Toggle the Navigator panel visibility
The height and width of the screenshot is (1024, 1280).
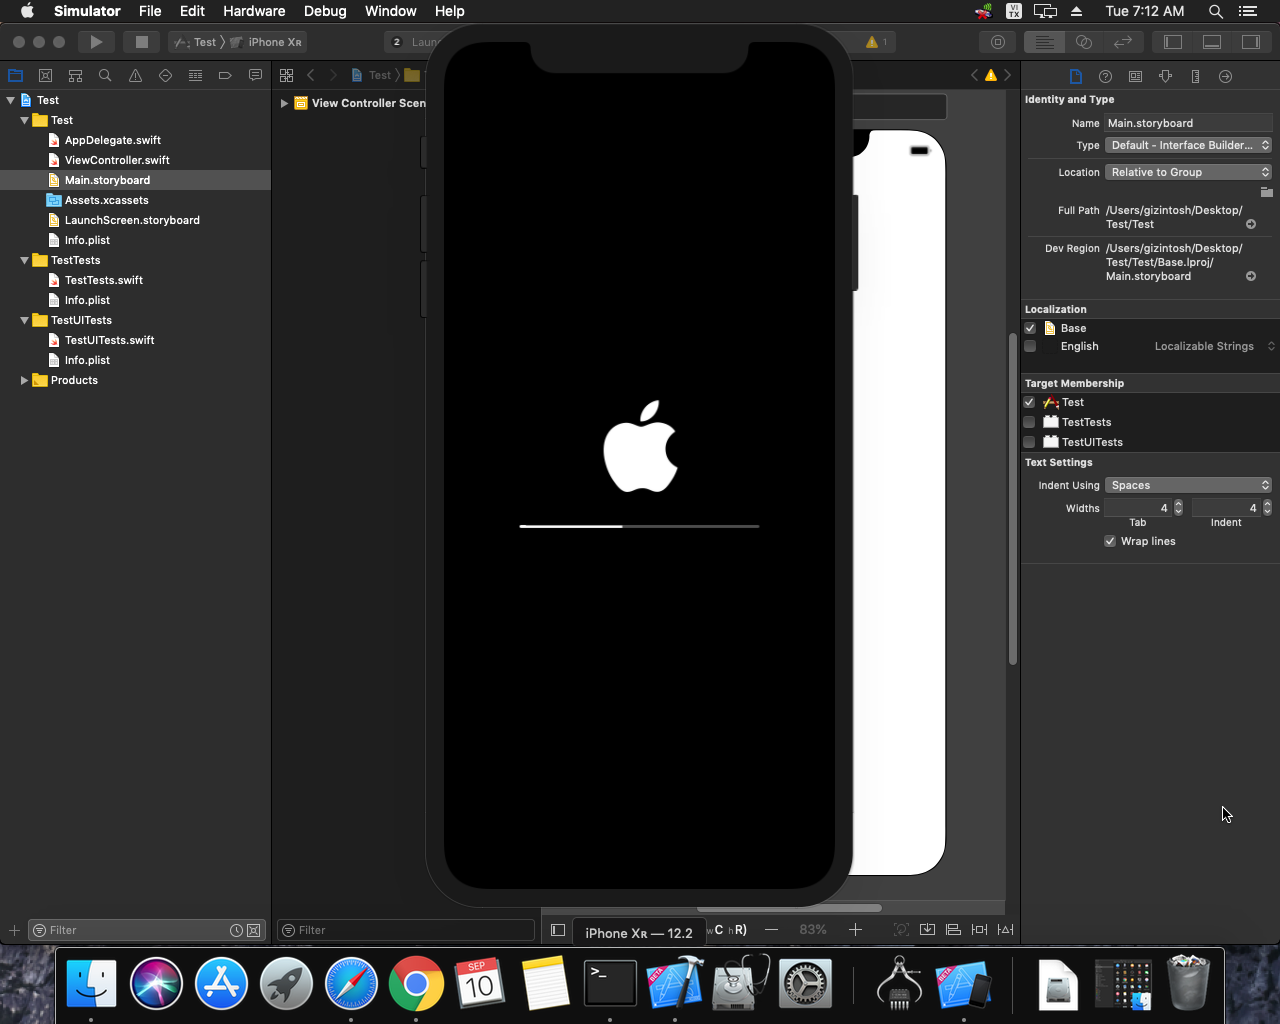tap(1173, 42)
